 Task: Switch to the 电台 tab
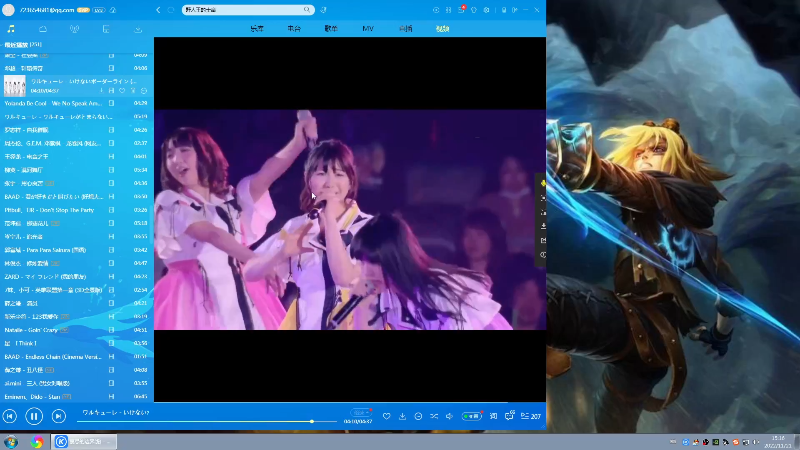294,29
